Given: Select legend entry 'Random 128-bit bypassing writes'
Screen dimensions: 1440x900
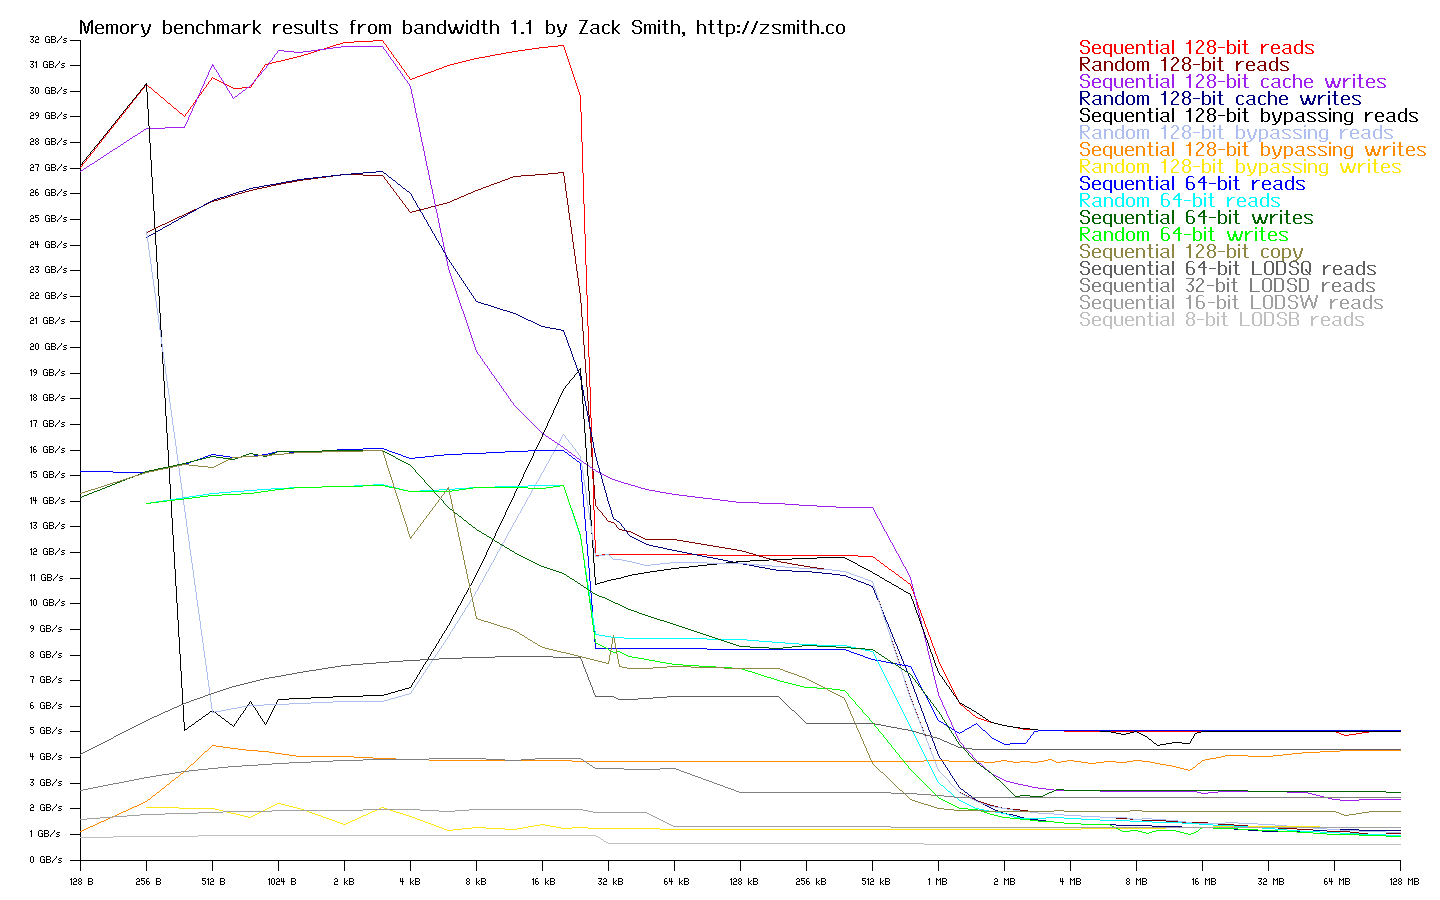Looking at the screenshot, I should pyautogui.click(x=1240, y=167).
